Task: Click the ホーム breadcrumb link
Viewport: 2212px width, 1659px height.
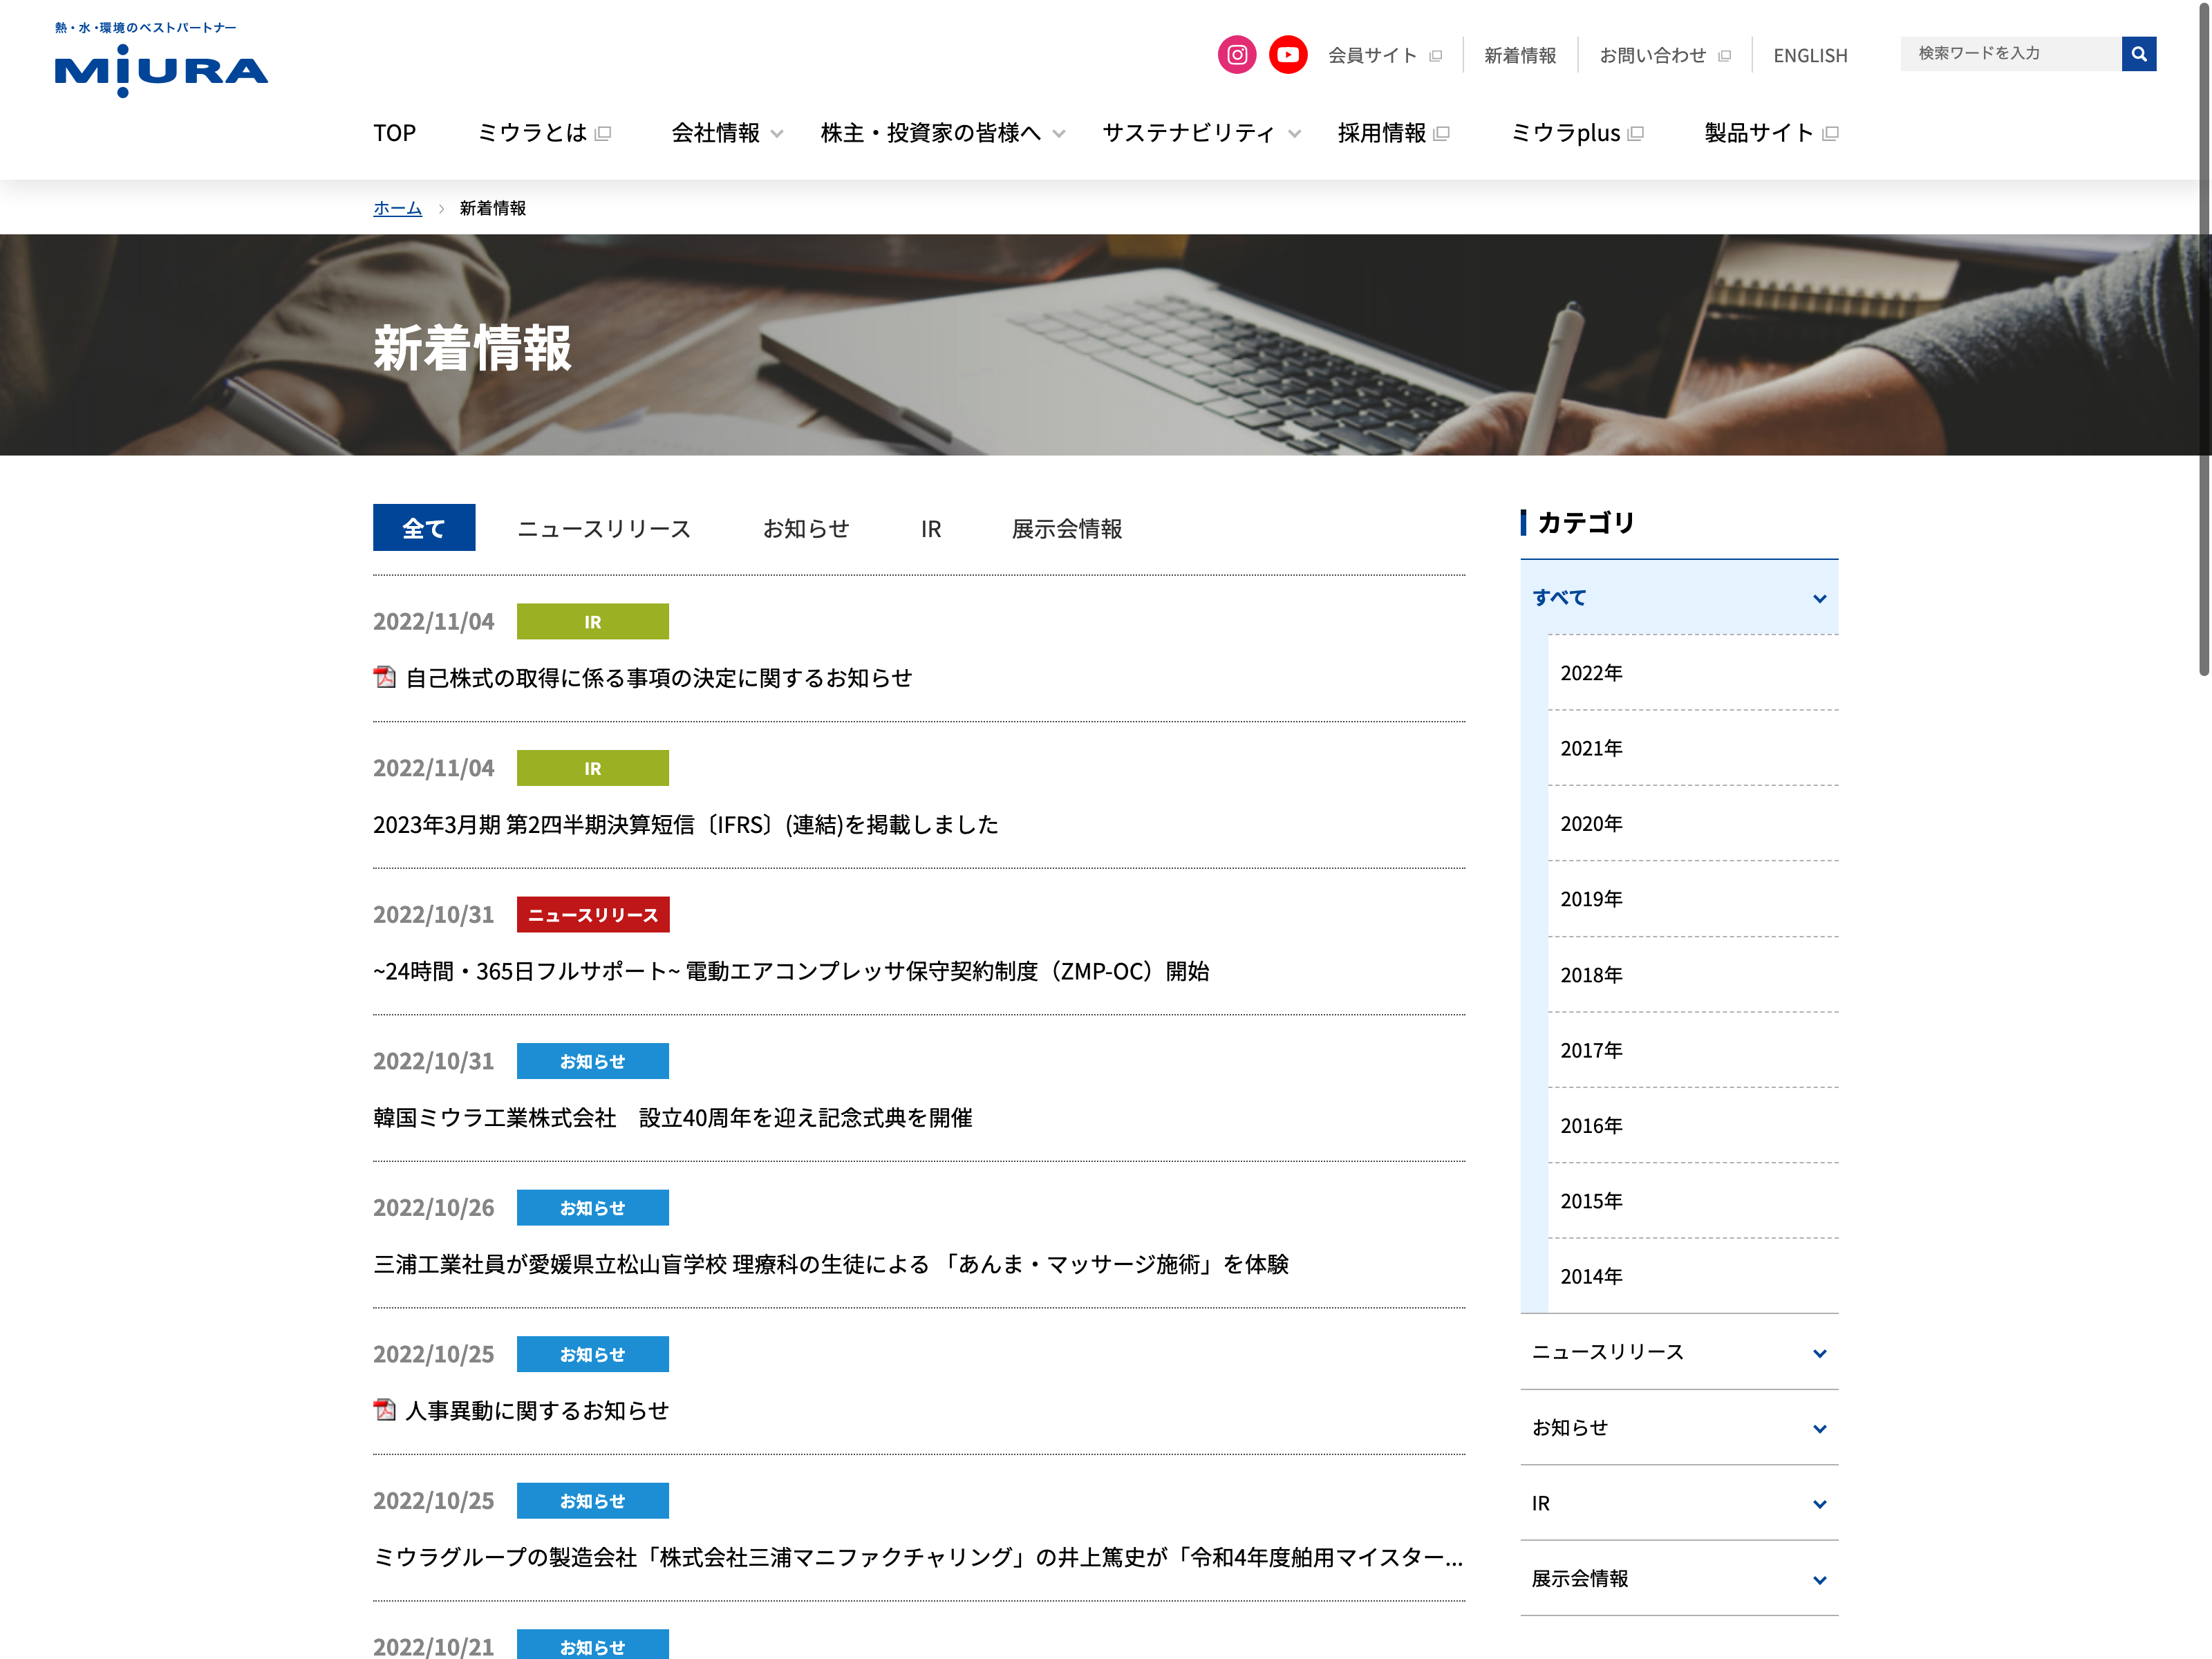Action: [x=397, y=208]
